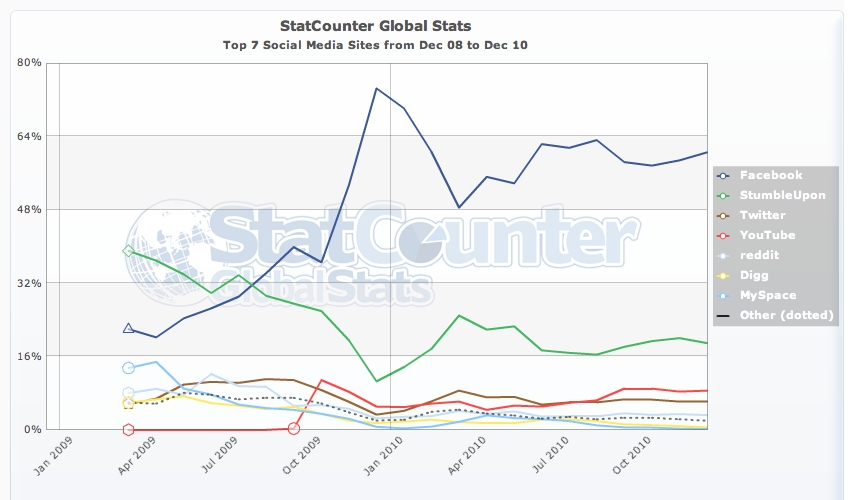Click the reddit legend marker icon
Image resolution: width=854 pixels, height=500 pixels.
[722, 255]
